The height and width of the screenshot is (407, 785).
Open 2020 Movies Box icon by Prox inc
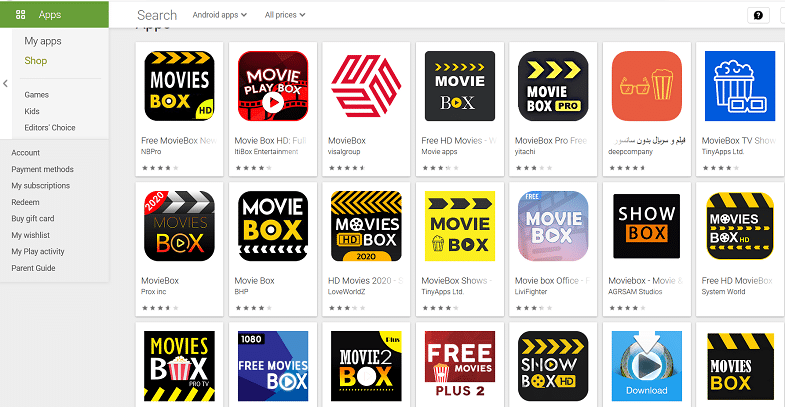(x=179, y=226)
